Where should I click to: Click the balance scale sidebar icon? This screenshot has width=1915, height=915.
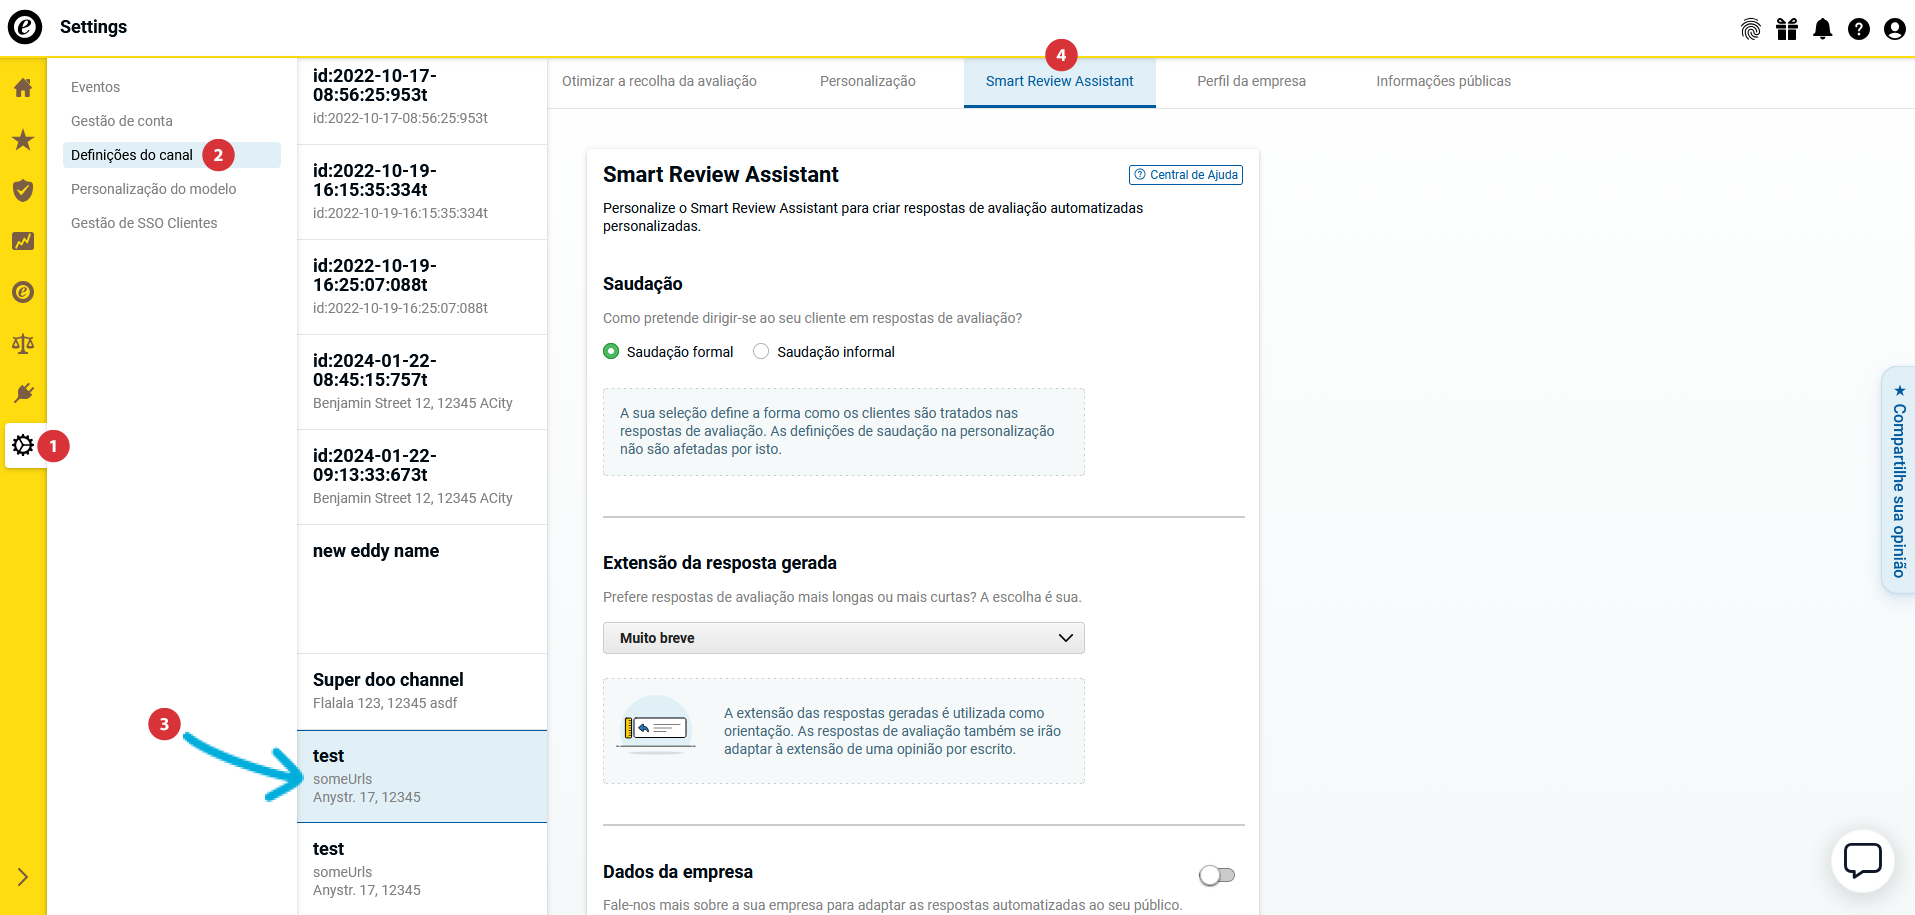pos(23,344)
